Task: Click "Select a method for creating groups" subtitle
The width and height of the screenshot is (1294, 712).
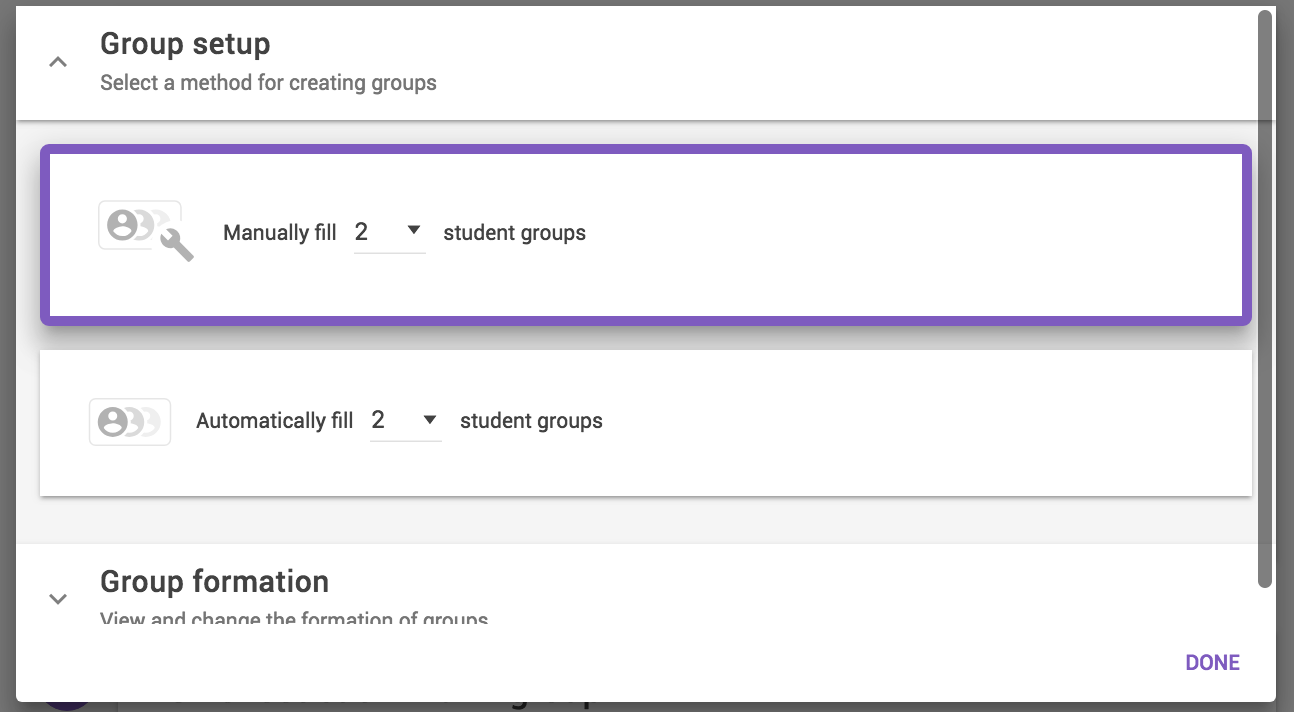Action: [x=268, y=83]
